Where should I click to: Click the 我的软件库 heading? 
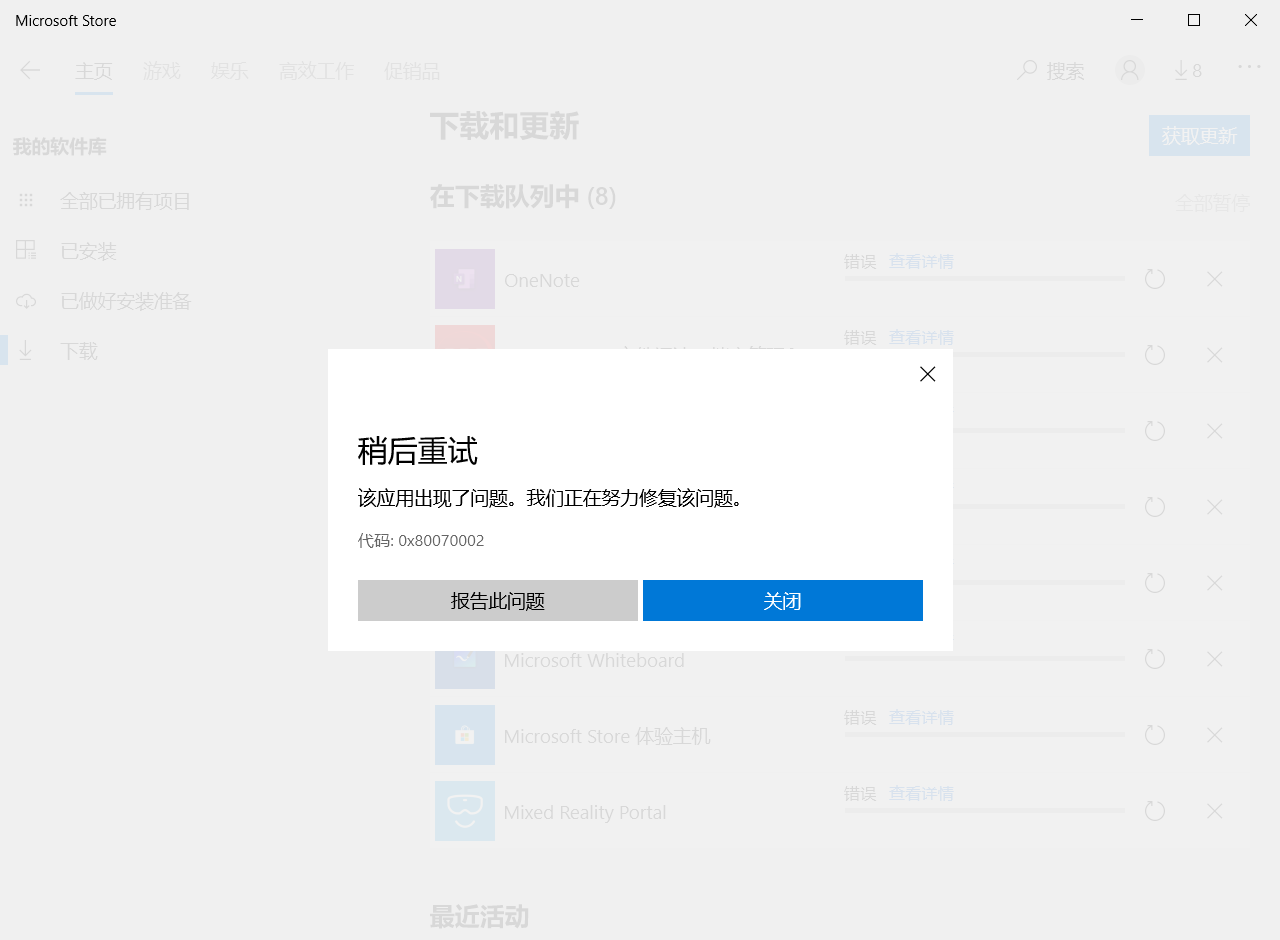click(59, 147)
